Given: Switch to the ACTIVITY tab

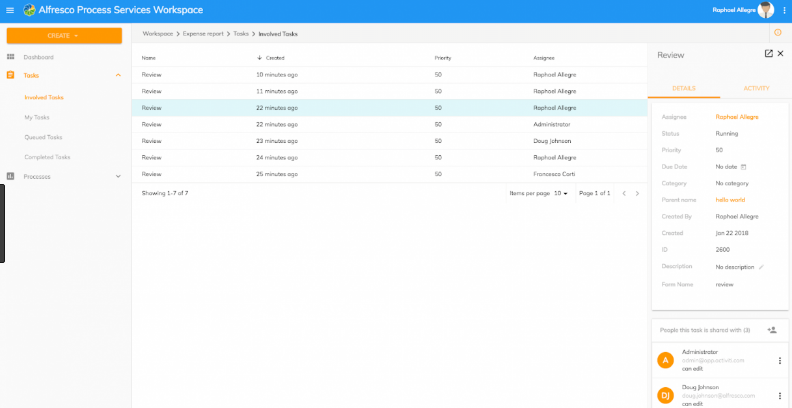Looking at the screenshot, I should coord(756,88).
